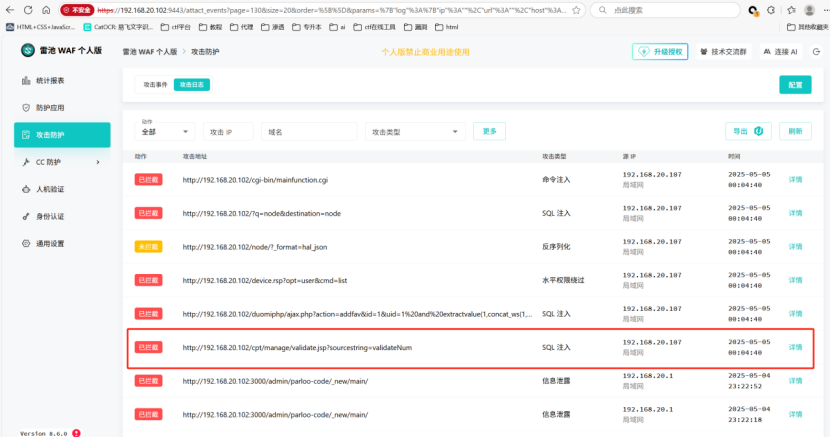Click the 通用设置 gear icon

pyautogui.click(x=26, y=244)
